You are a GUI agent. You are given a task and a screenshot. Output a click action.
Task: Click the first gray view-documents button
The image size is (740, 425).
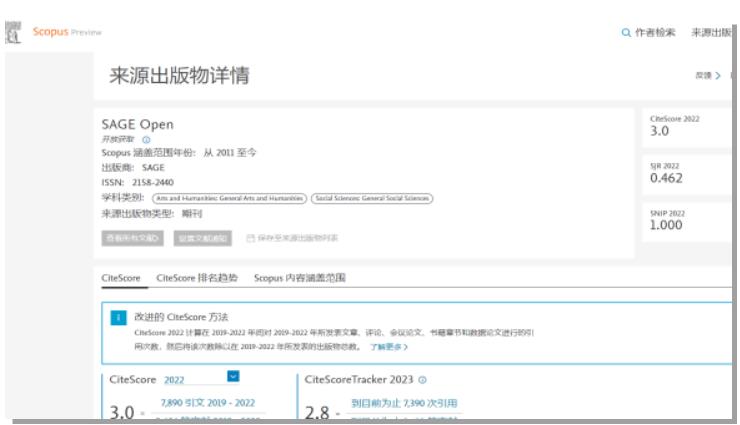click(x=133, y=238)
